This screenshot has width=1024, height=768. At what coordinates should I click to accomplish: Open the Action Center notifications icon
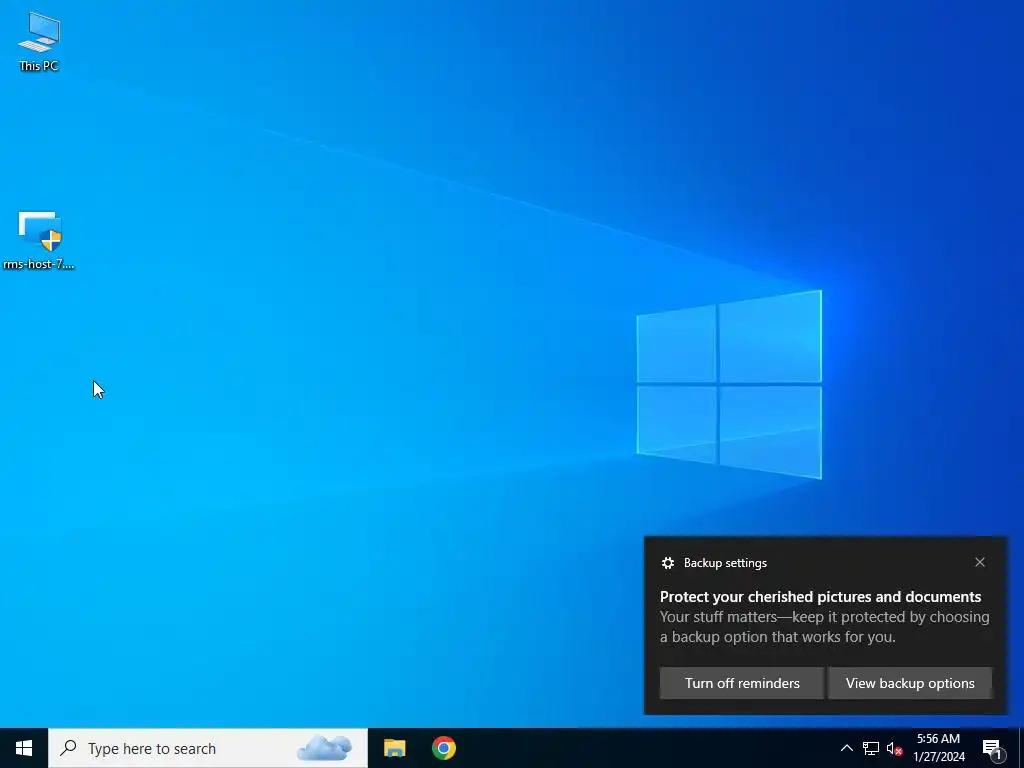click(991, 749)
